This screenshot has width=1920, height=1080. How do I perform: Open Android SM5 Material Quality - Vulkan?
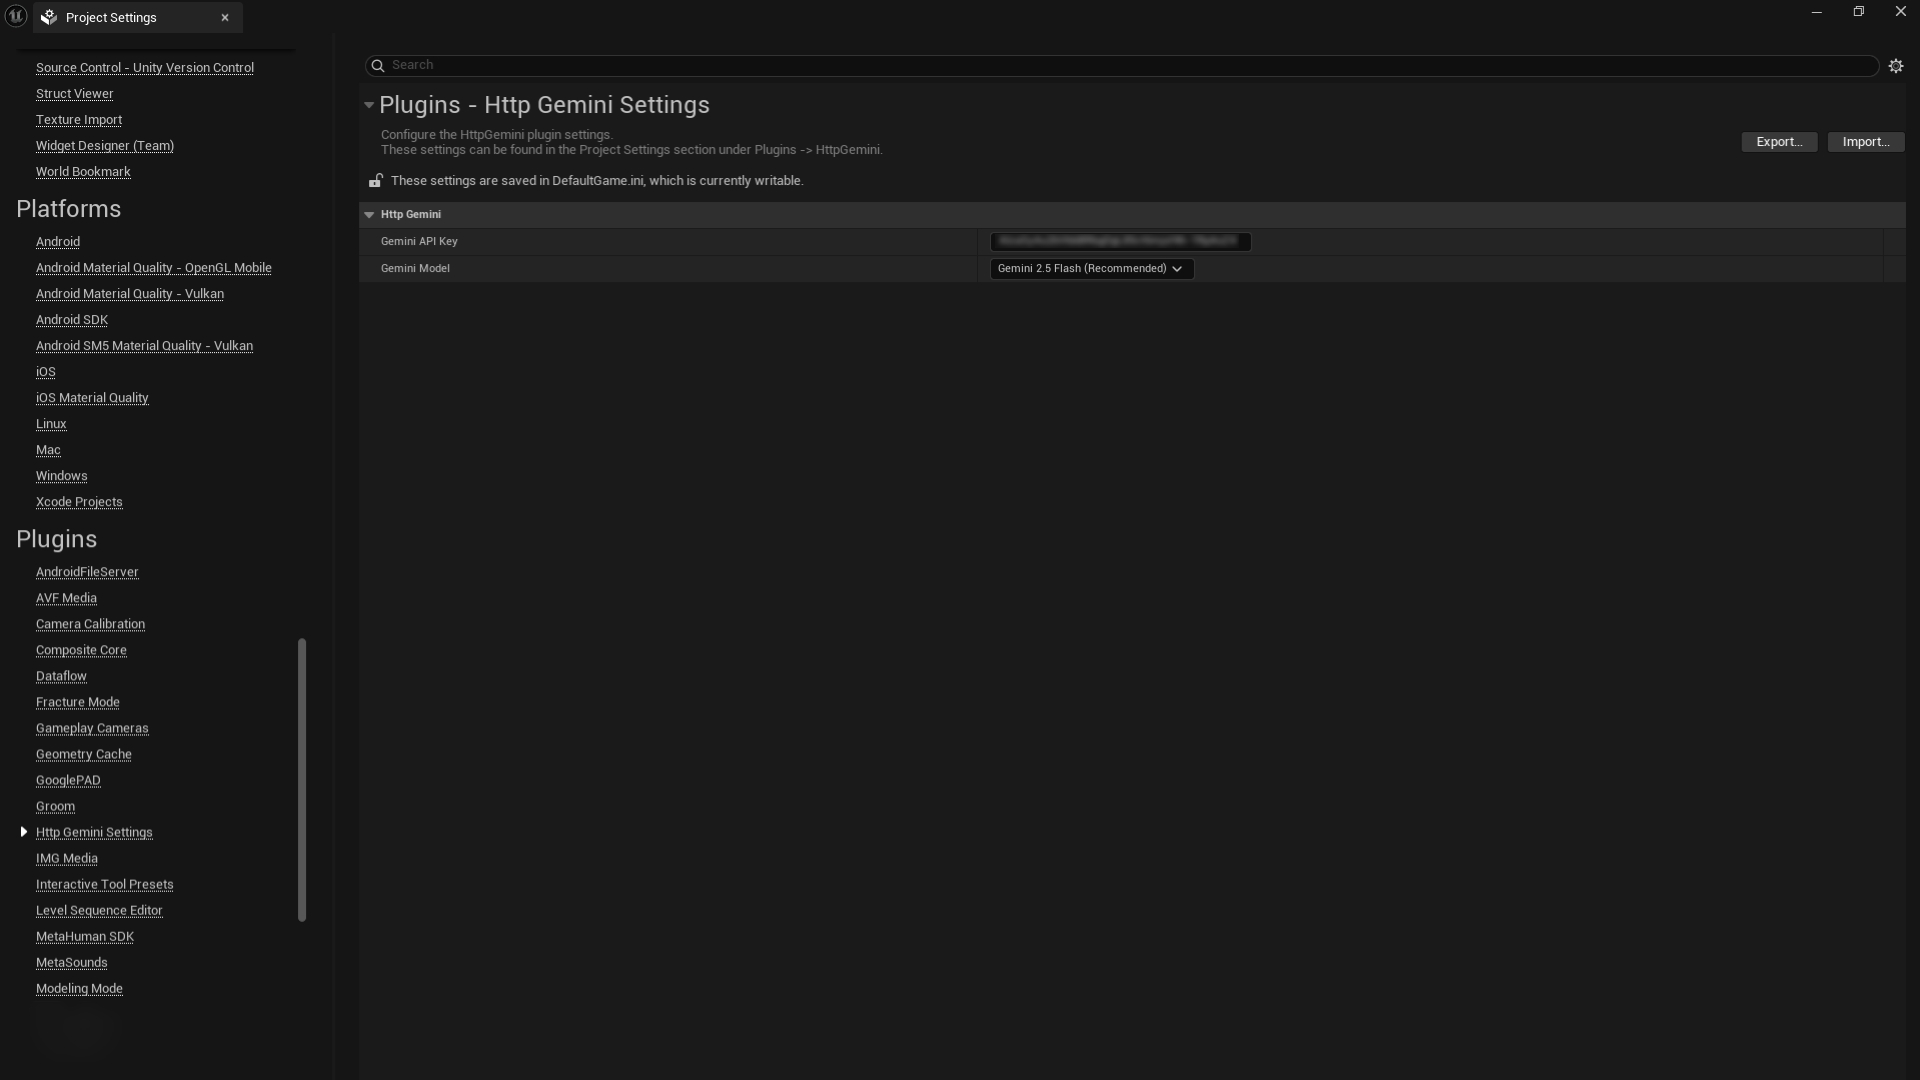(144, 346)
